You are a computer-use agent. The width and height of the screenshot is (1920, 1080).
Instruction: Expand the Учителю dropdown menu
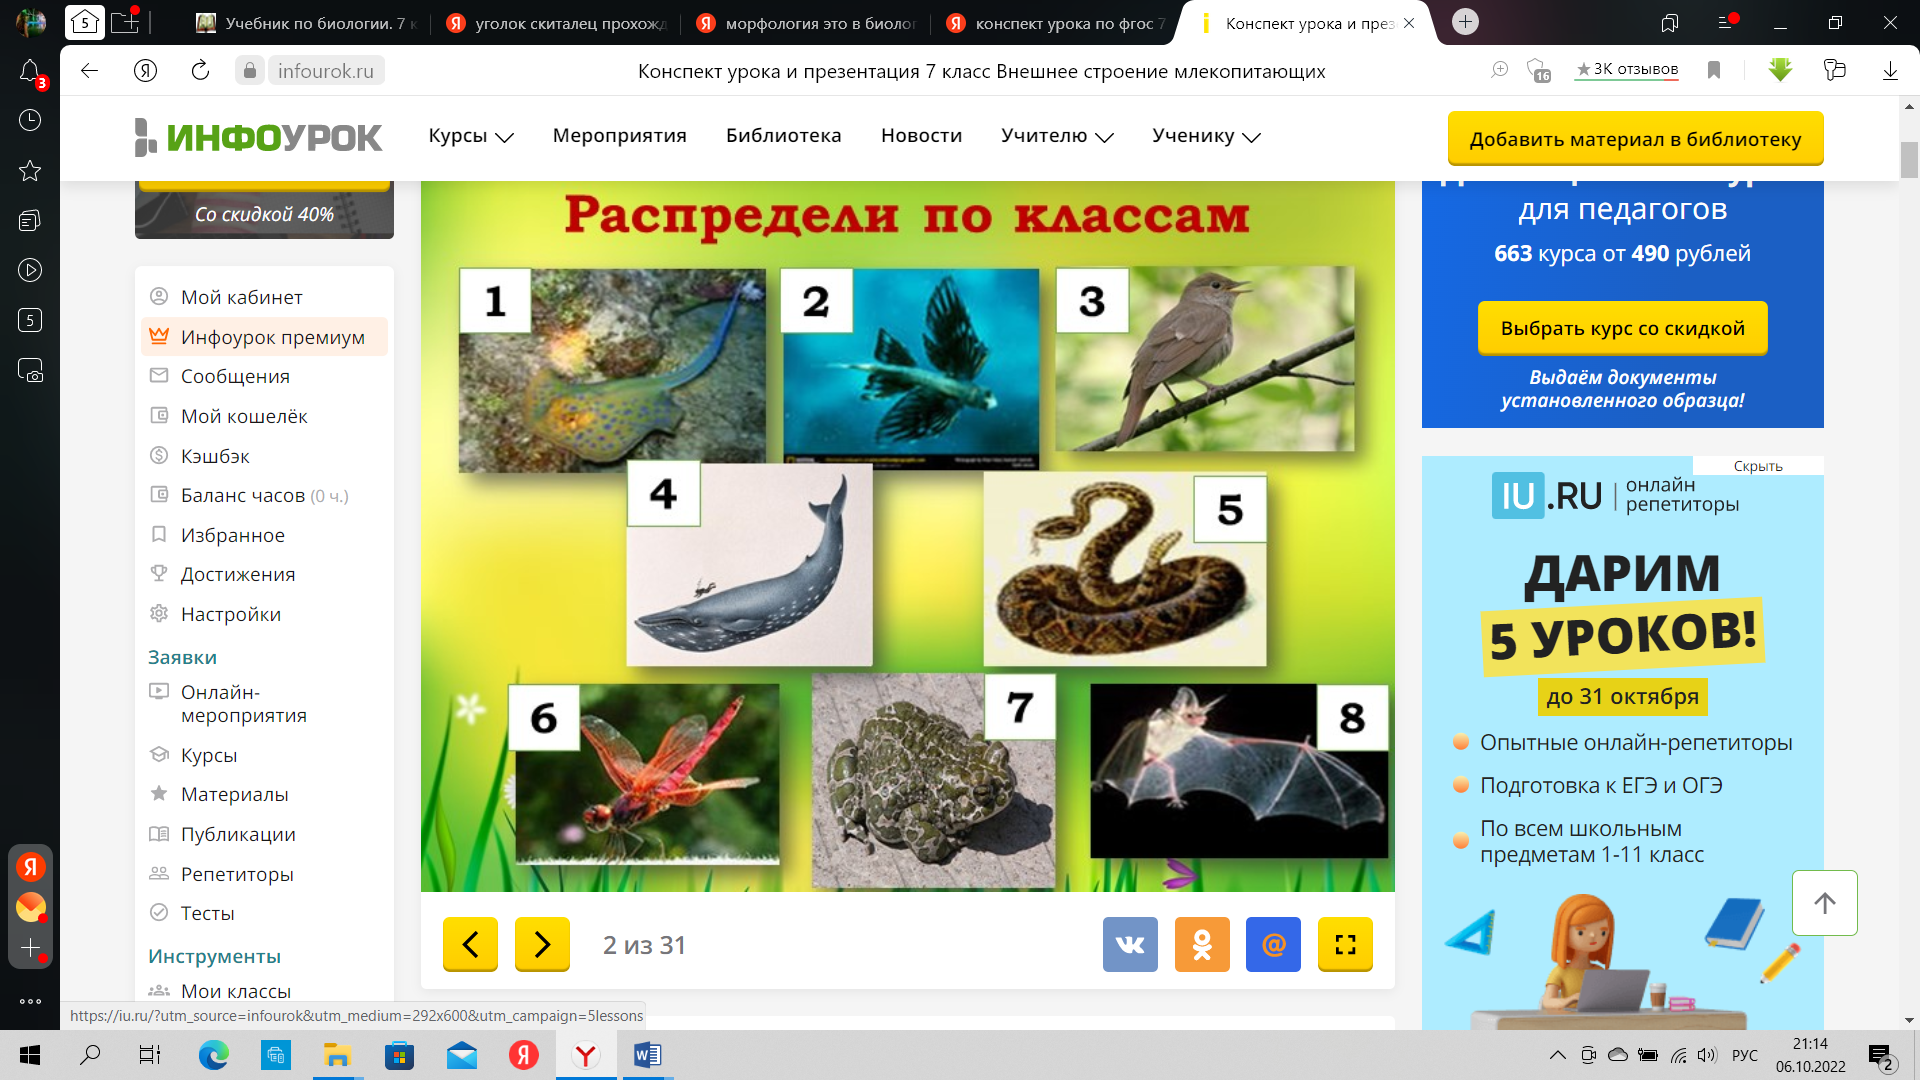[1056, 136]
